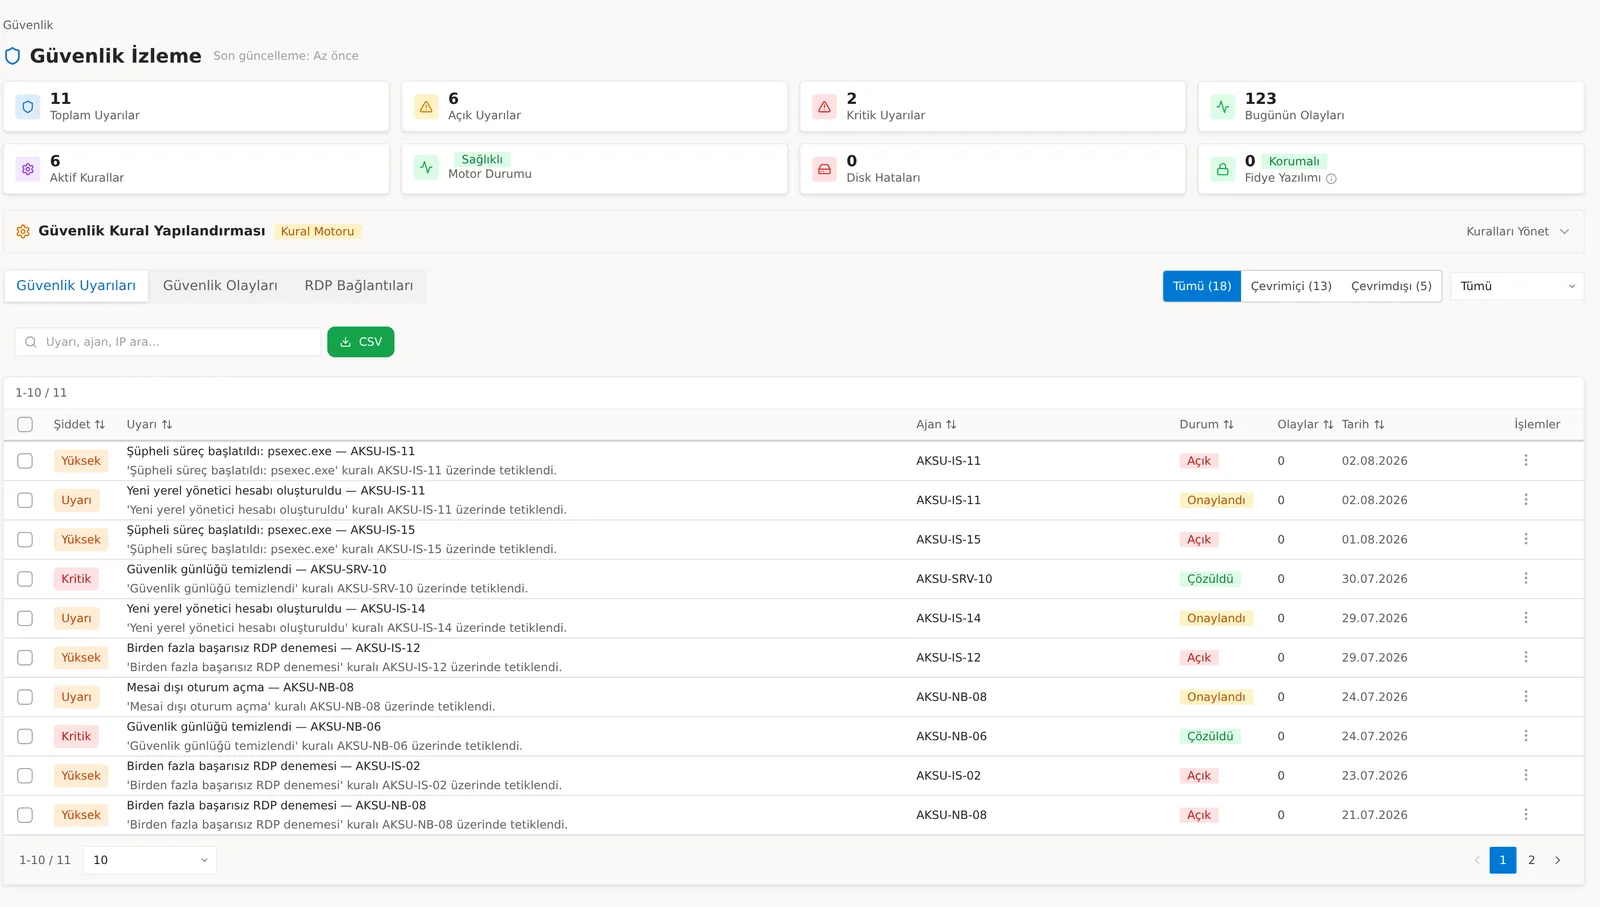The image size is (1600, 907).
Task: Switch to the Güvenlik Olayları tab
Action: (x=220, y=286)
